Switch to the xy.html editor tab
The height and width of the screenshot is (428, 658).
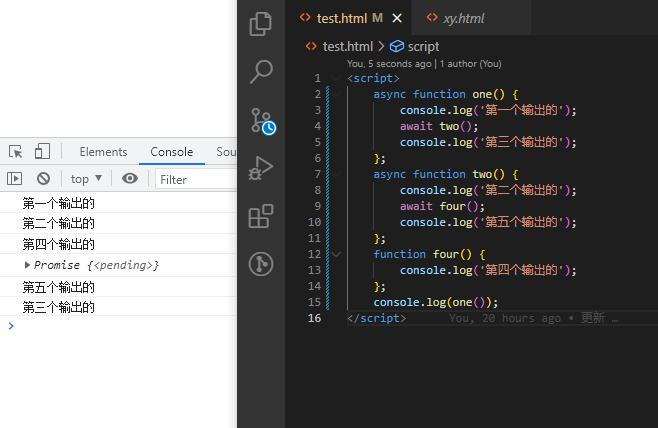[x=463, y=18]
